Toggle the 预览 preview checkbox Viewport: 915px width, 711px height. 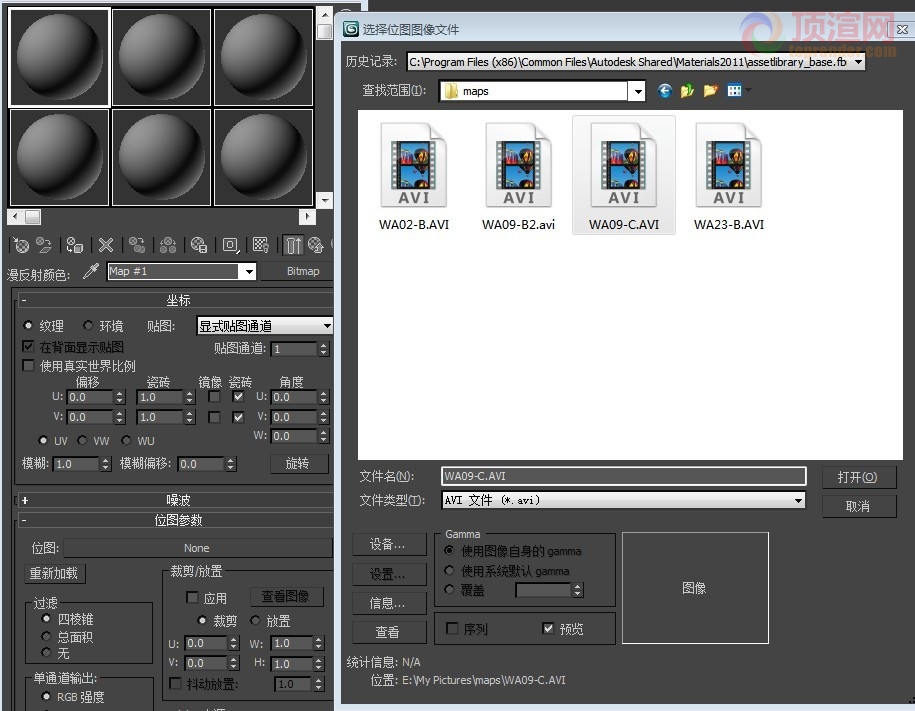coord(547,628)
